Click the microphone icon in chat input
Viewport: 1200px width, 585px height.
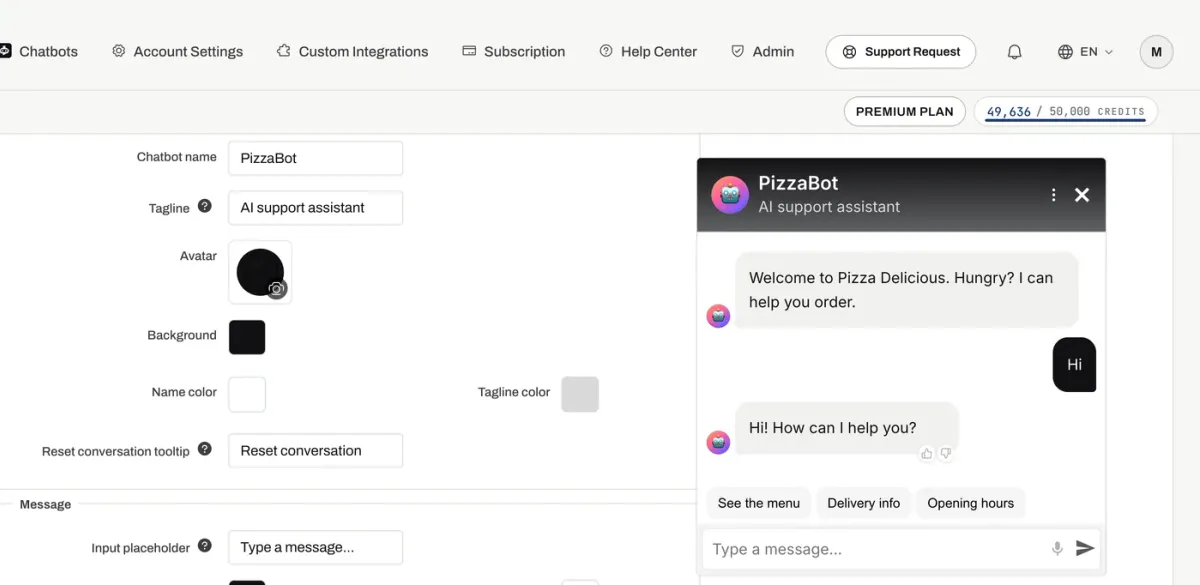click(1057, 548)
